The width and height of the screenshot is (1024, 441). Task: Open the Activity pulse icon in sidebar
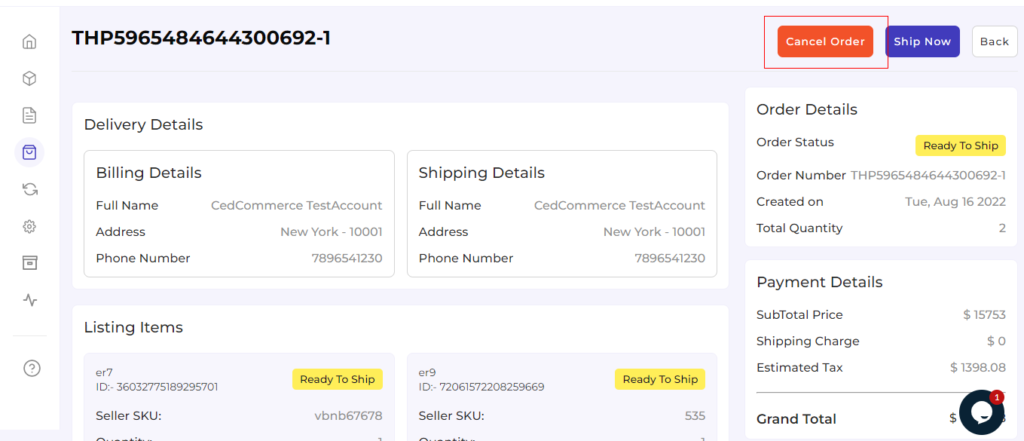tap(30, 299)
